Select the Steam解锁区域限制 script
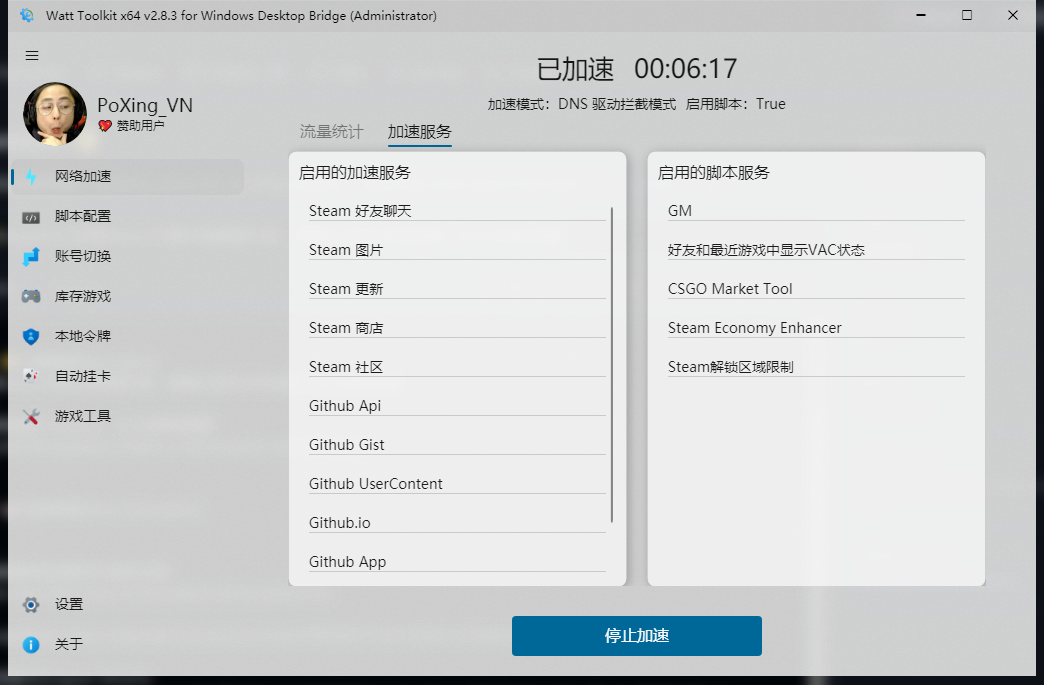 [816, 367]
